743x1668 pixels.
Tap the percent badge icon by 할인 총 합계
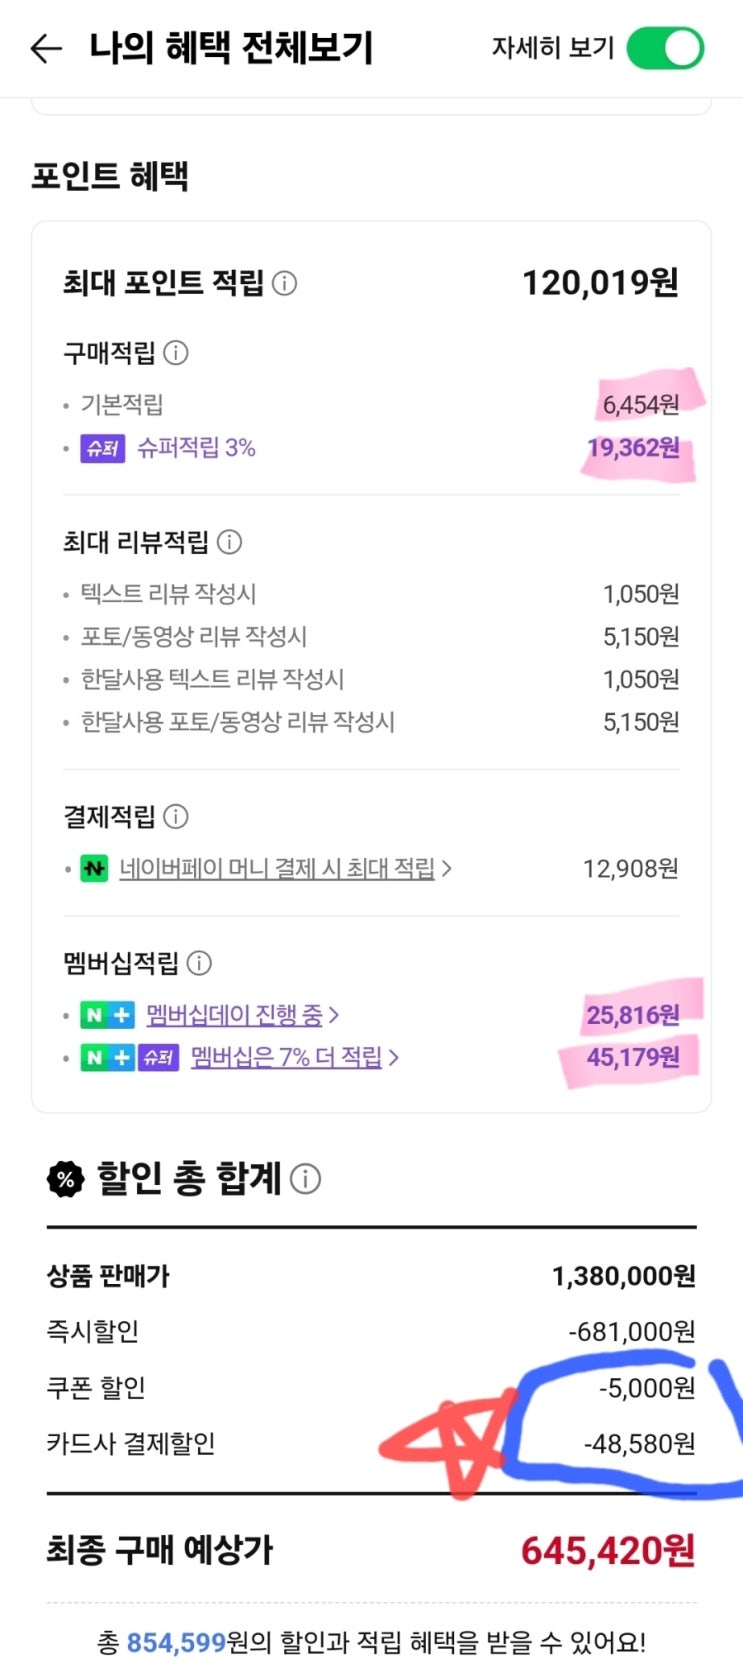66,1180
